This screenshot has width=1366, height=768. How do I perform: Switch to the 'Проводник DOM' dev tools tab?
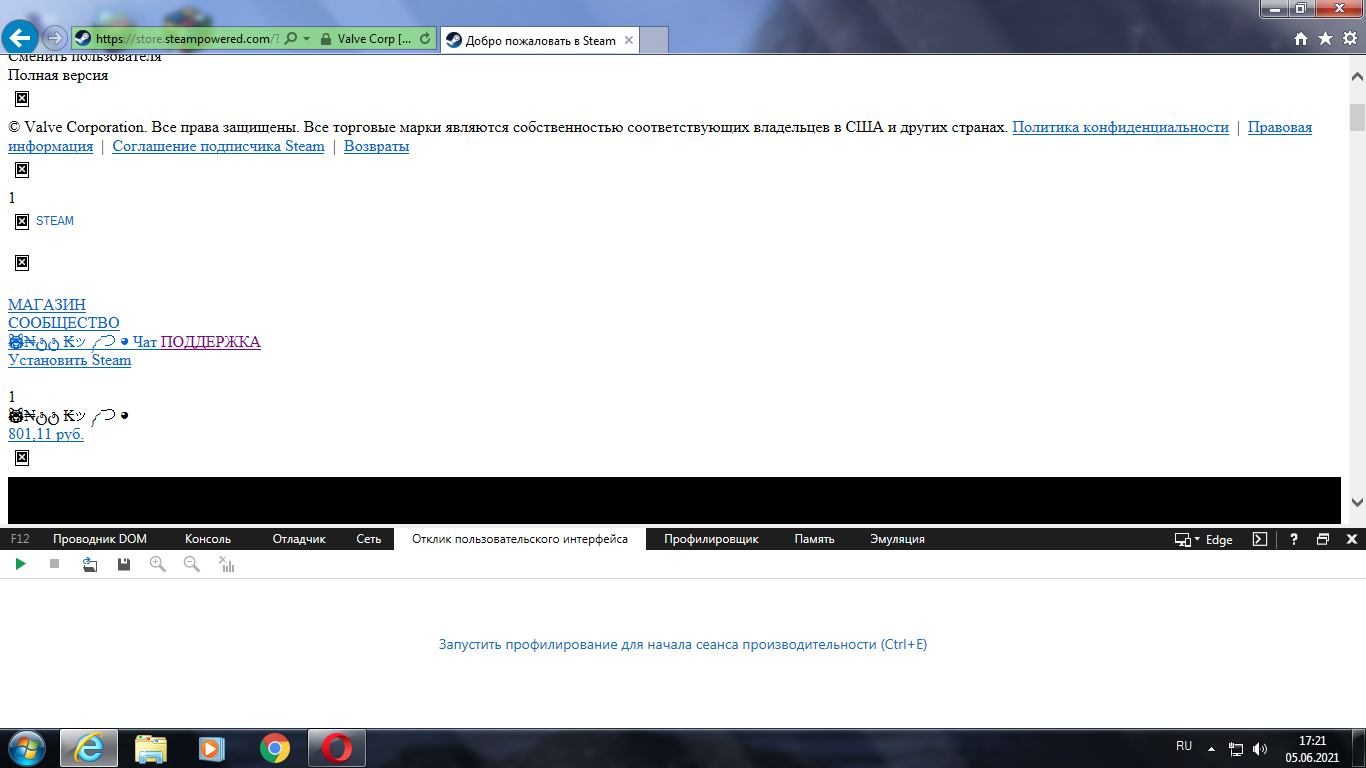tap(100, 539)
